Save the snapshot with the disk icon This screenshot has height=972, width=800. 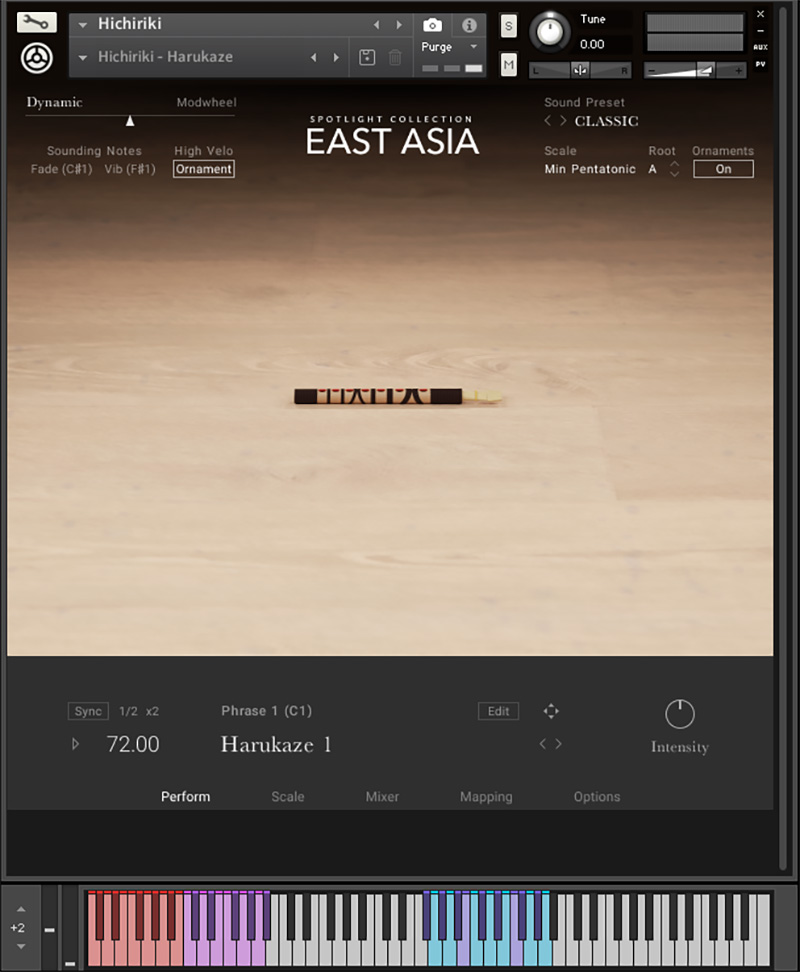(367, 57)
